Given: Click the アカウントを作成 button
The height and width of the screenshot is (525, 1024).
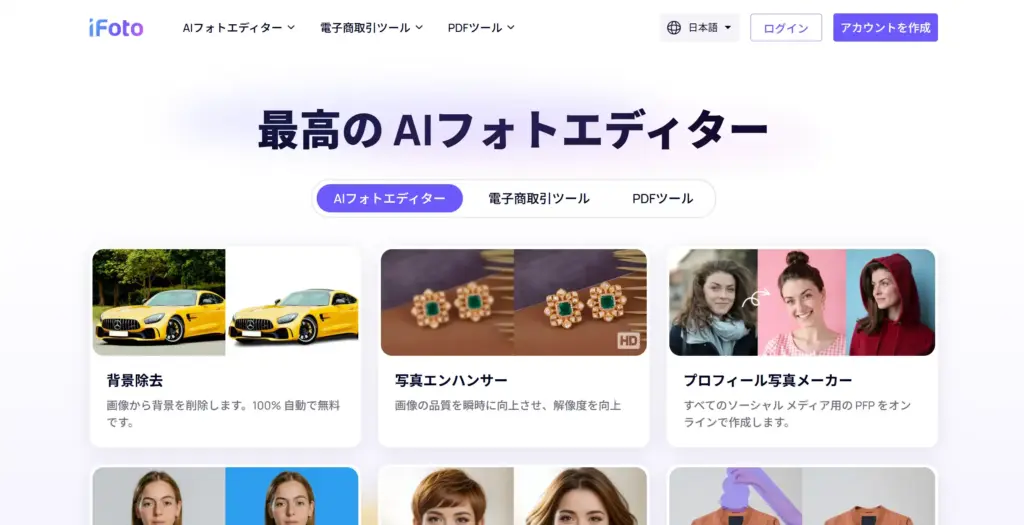Looking at the screenshot, I should click(x=885, y=27).
